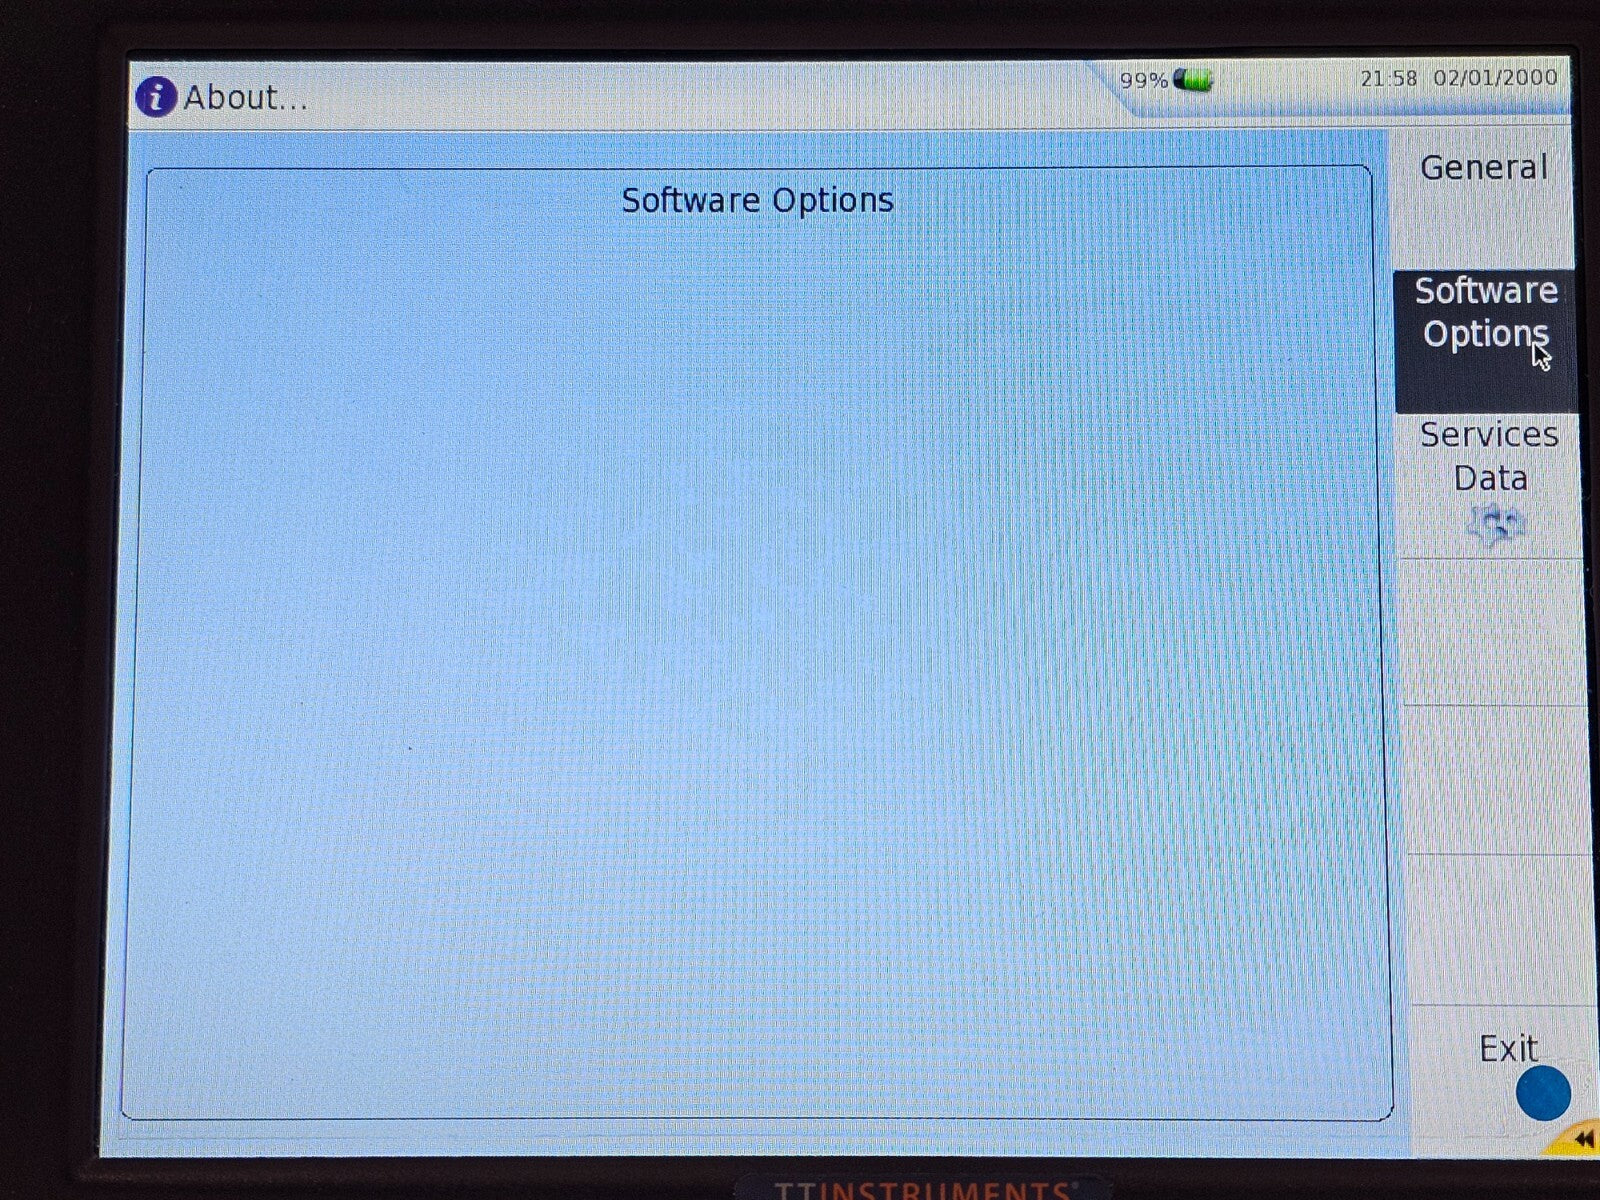Click the yellow double-arrow corner icon
This screenshot has height=1200, width=1600.
point(1579,1140)
